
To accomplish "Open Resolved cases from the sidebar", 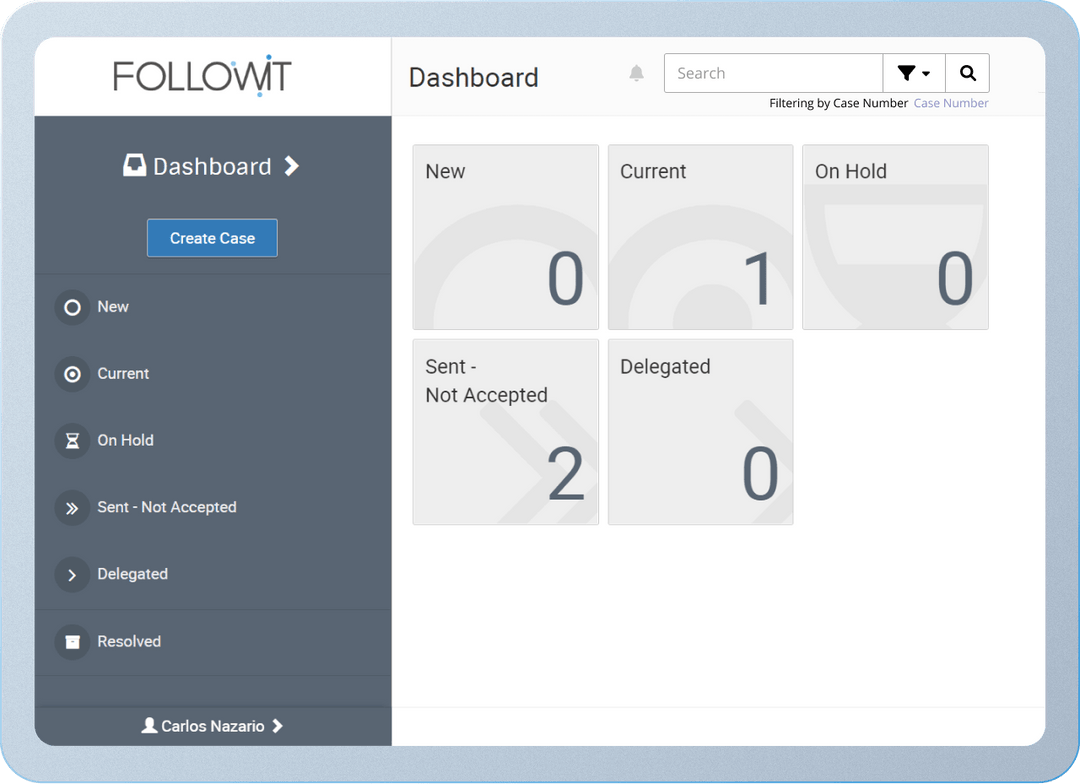I will [129, 641].
